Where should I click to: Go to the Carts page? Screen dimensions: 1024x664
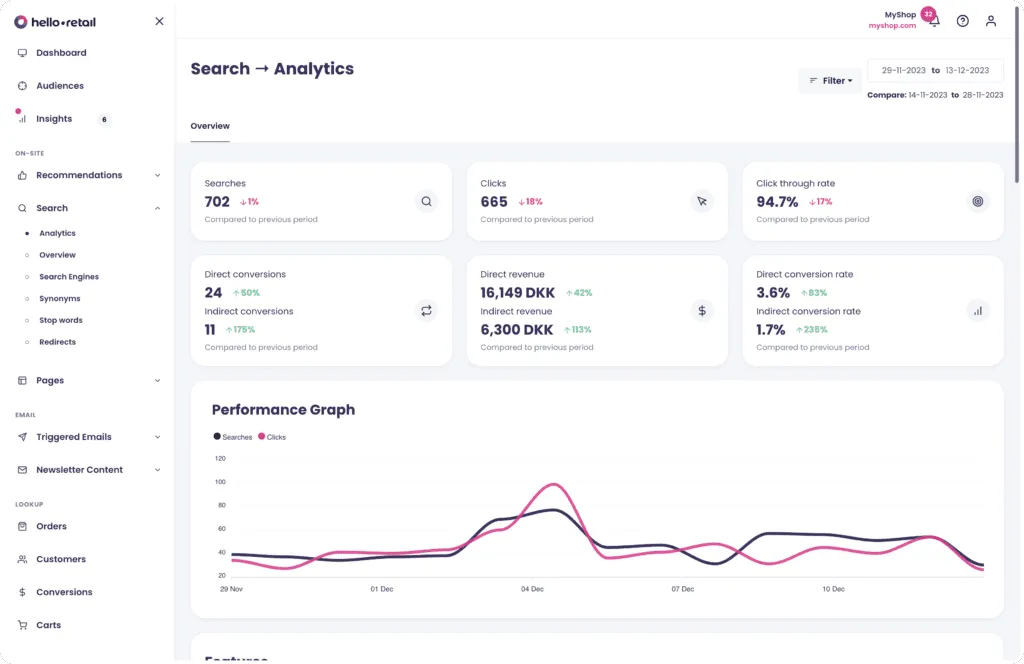[47, 624]
